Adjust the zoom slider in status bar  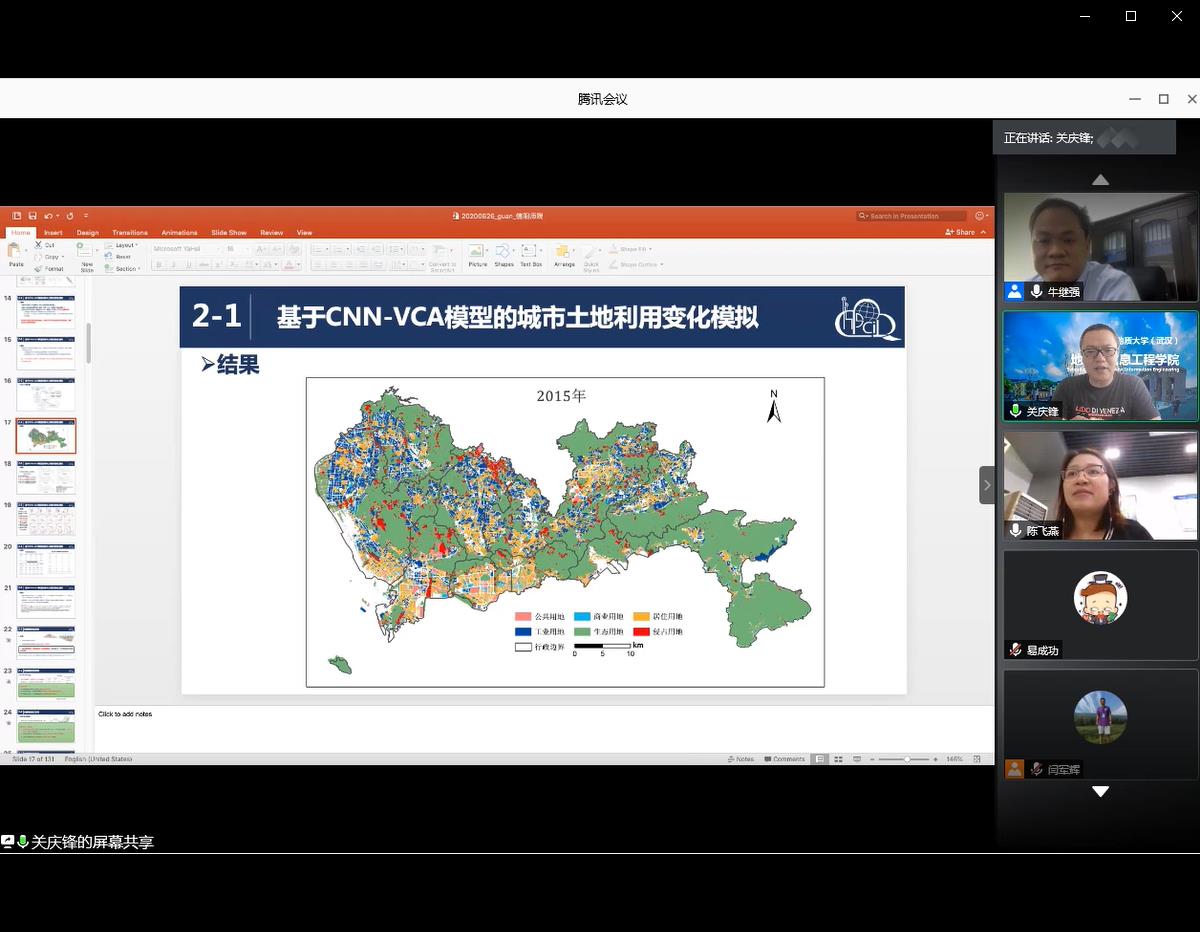(x=907, y=759)
